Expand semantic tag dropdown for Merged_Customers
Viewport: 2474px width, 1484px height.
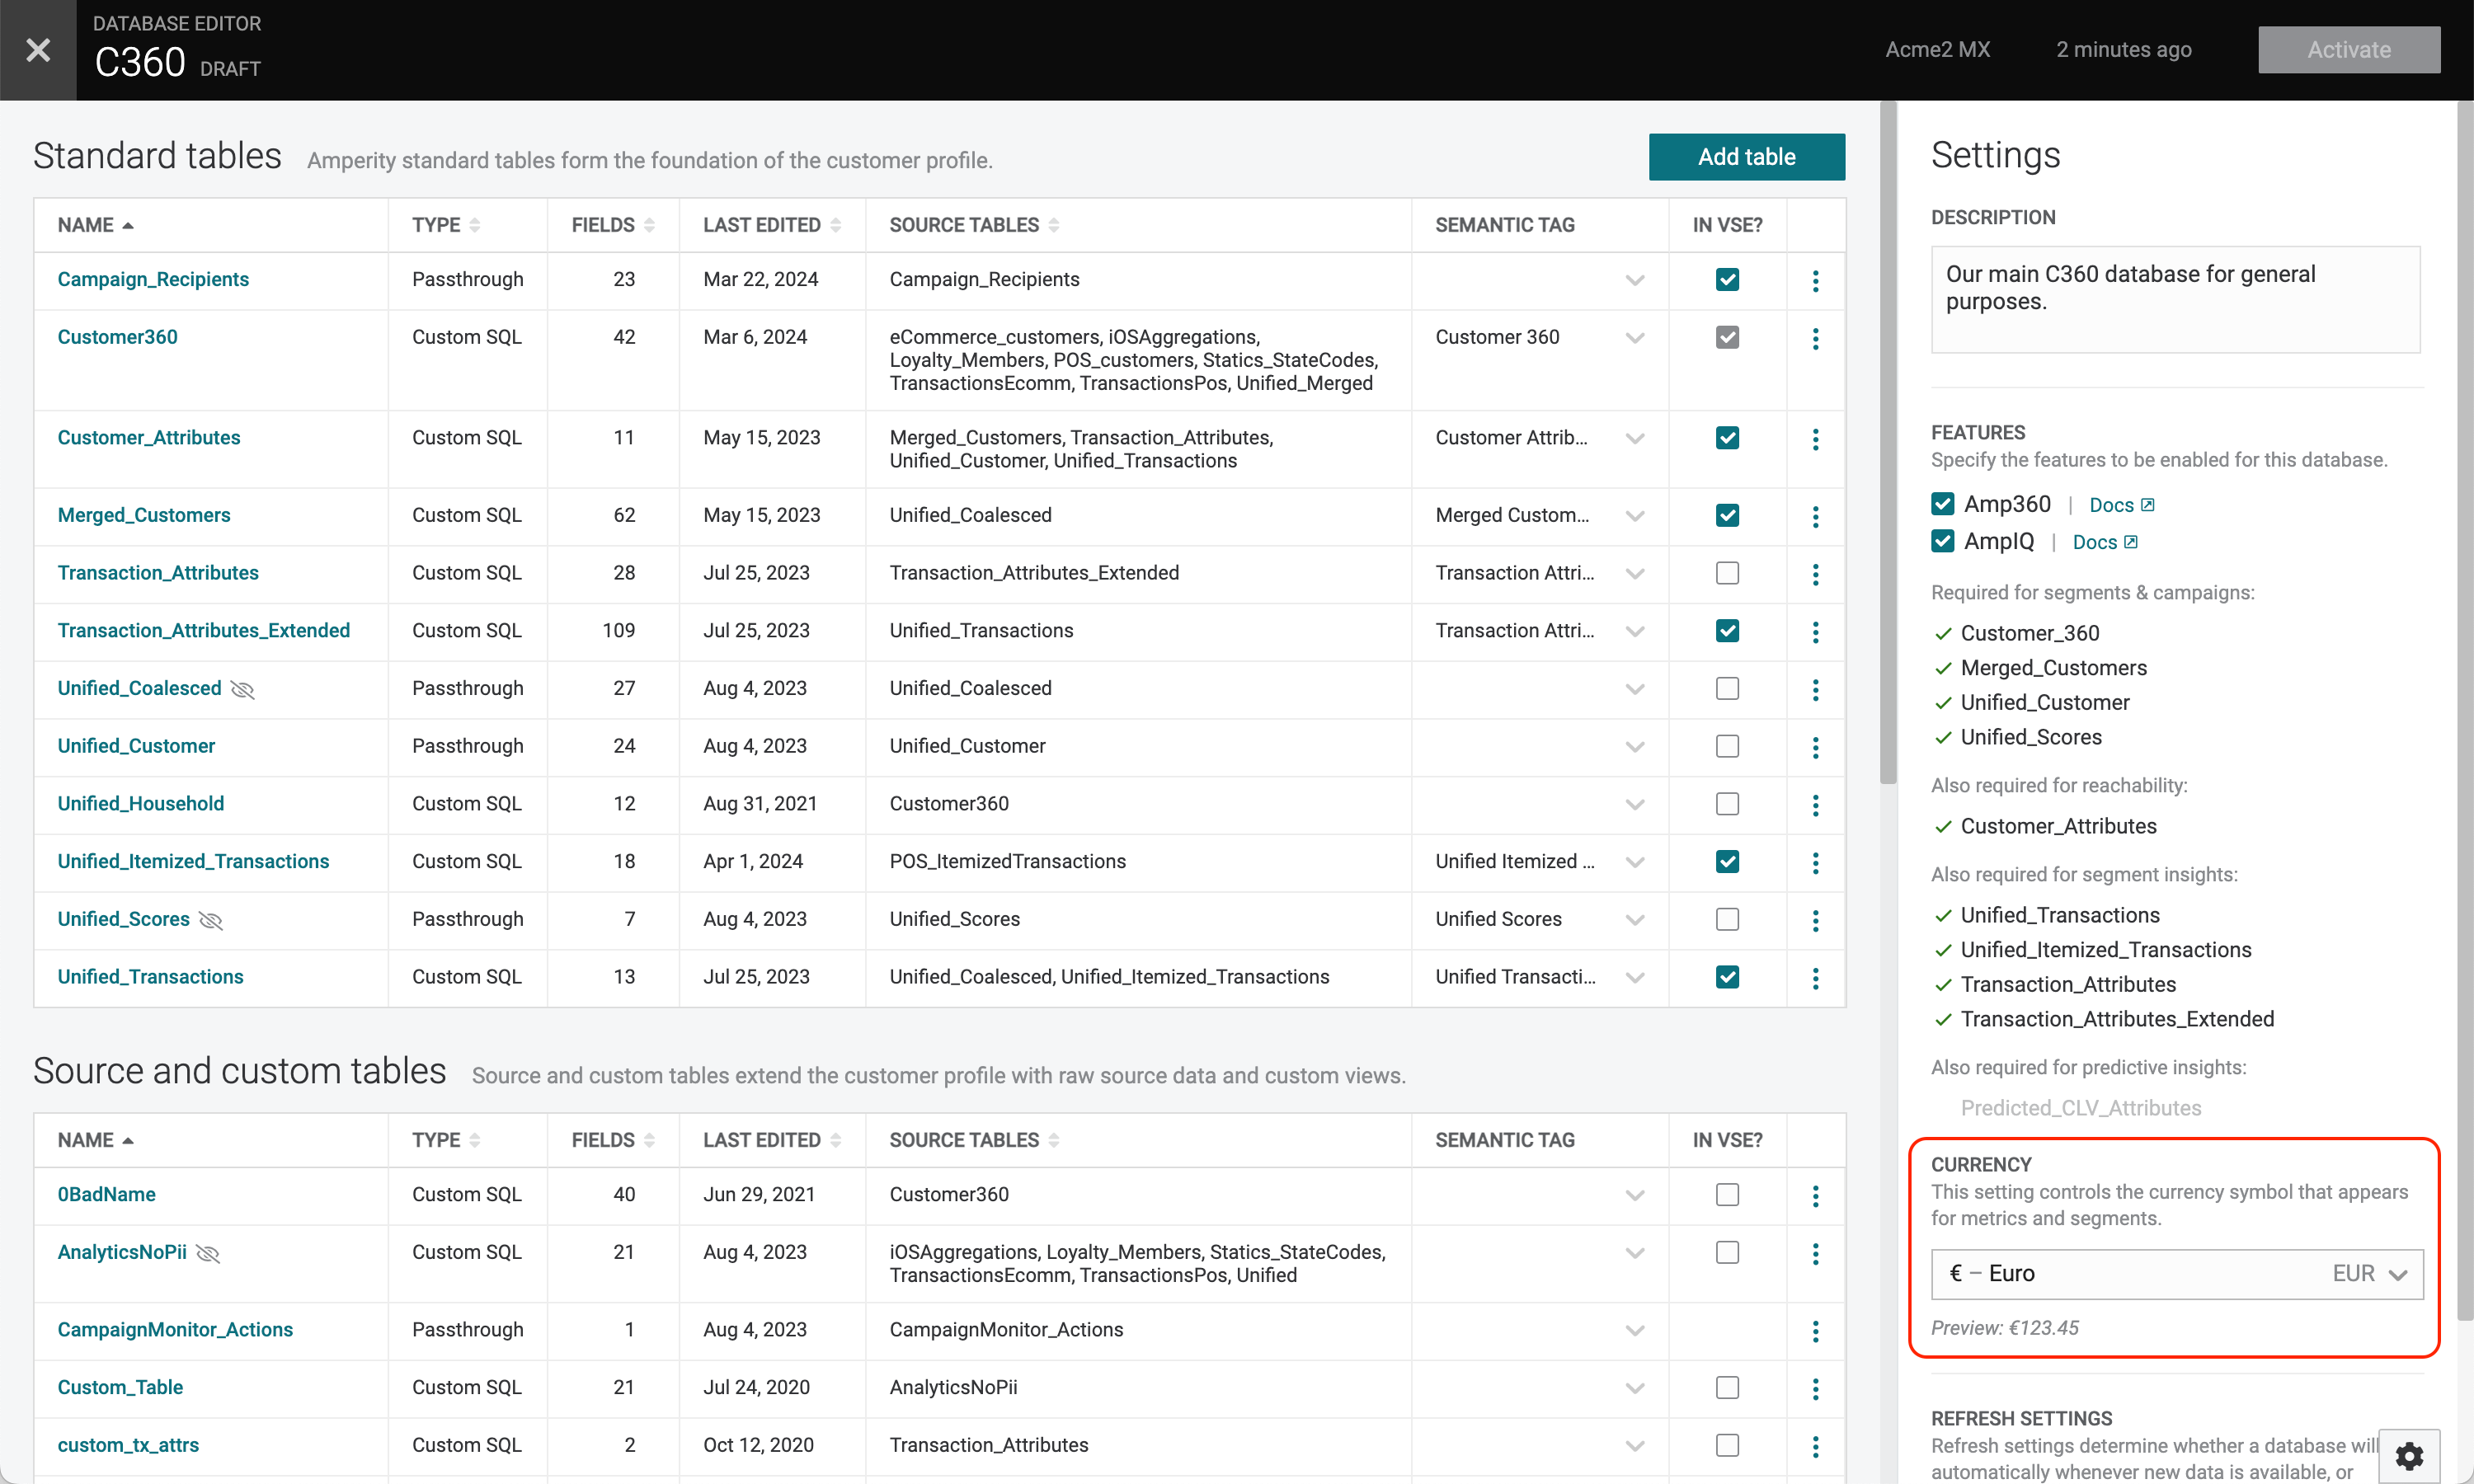[1635, 516]
